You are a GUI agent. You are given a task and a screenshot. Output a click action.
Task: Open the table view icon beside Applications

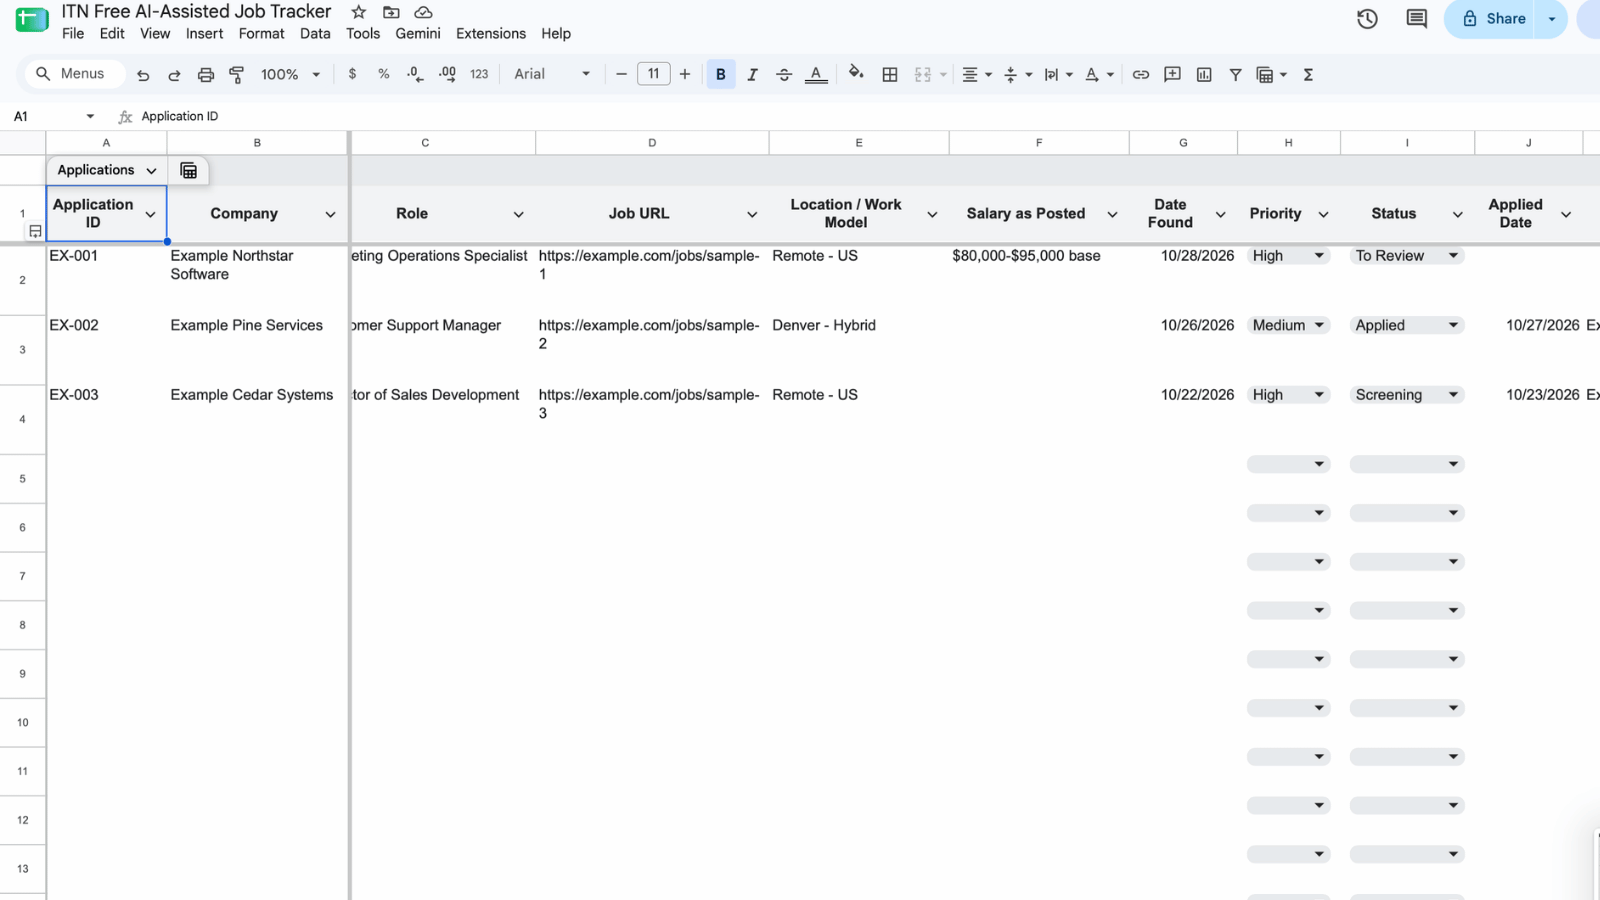pos(188,171)
